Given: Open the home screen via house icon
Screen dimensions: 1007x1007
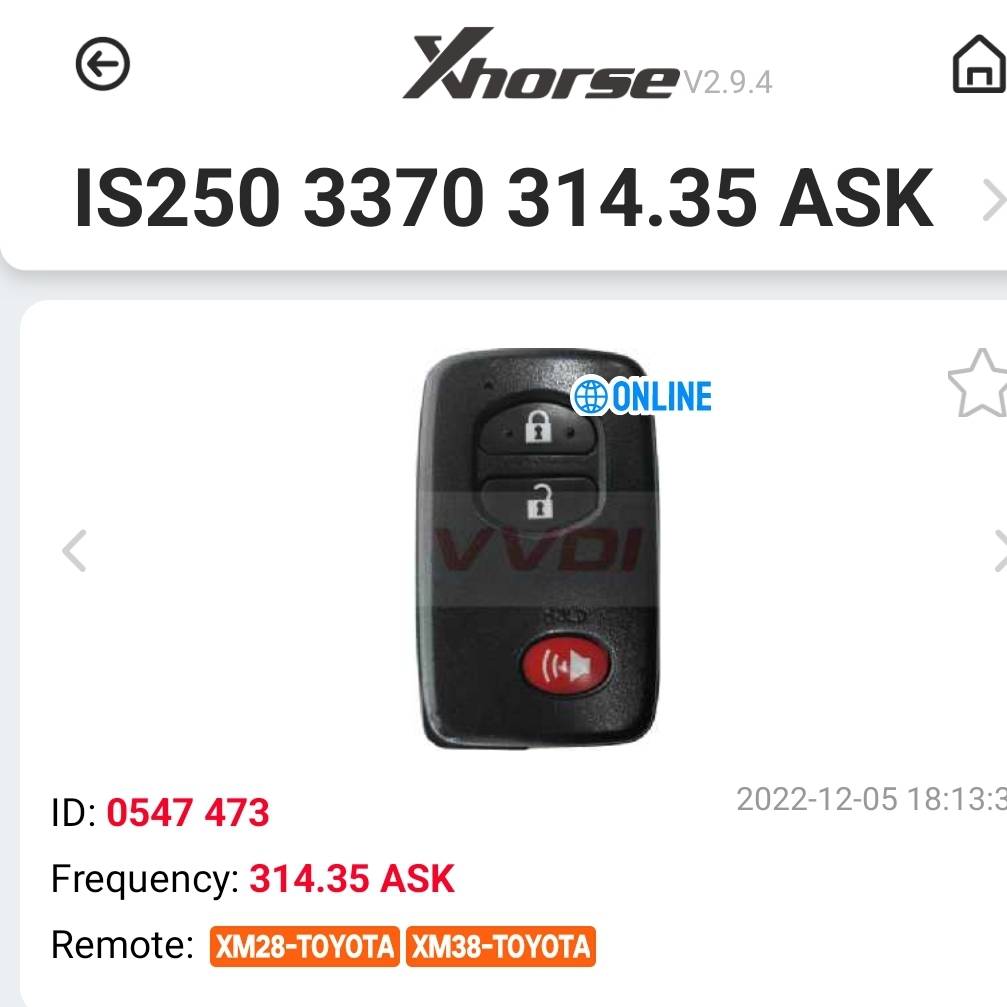Looking at the screenshot, I should (x=979, y=64).
